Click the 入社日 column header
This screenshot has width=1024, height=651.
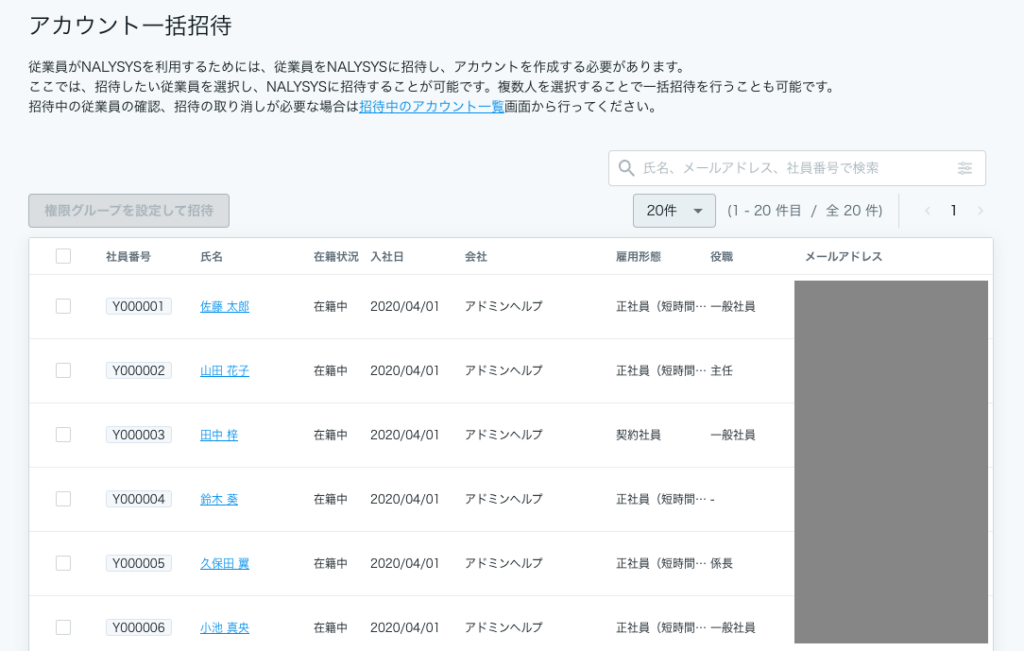tap(387, 257)
